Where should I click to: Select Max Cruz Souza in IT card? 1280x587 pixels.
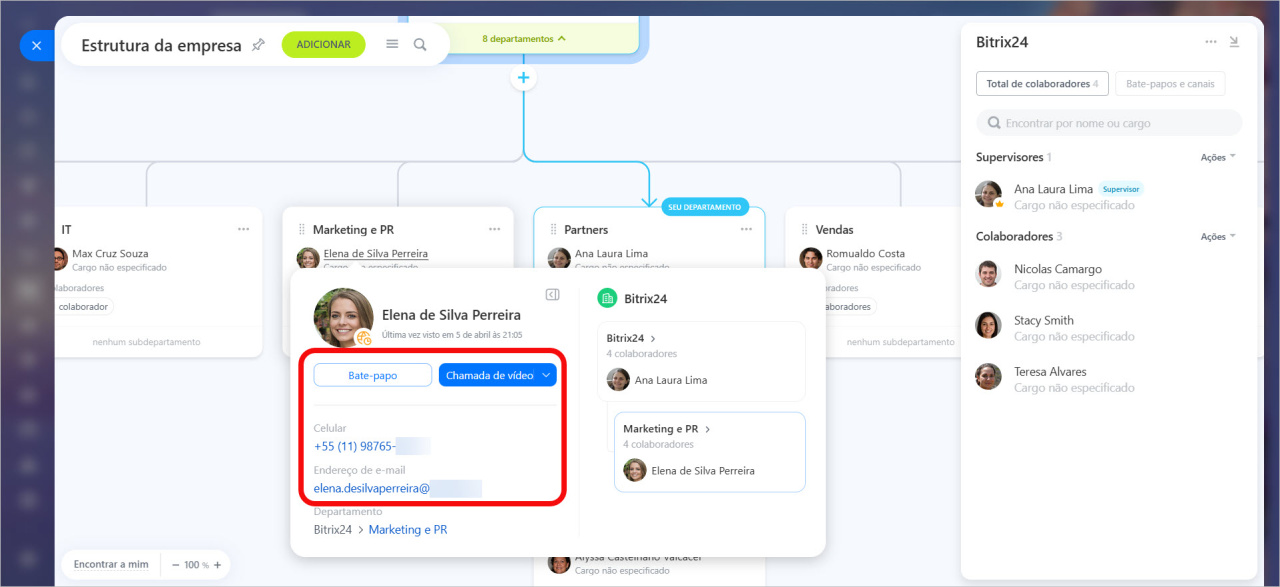click(x=110, y=254)
